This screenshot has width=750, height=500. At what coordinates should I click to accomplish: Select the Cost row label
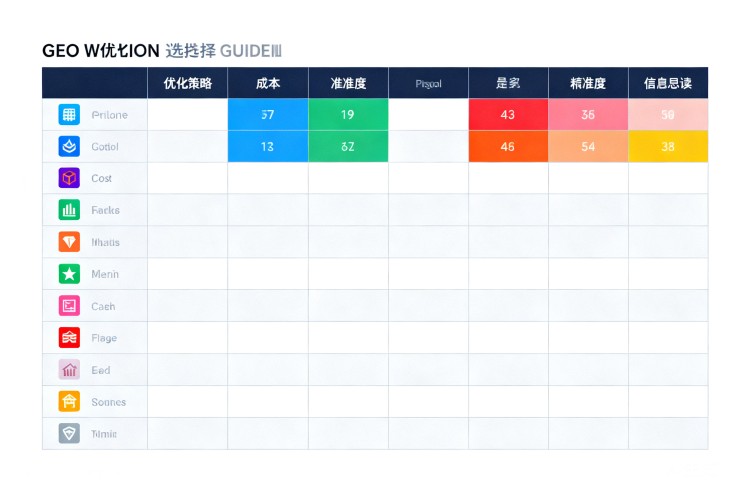[x=101, y=178]
